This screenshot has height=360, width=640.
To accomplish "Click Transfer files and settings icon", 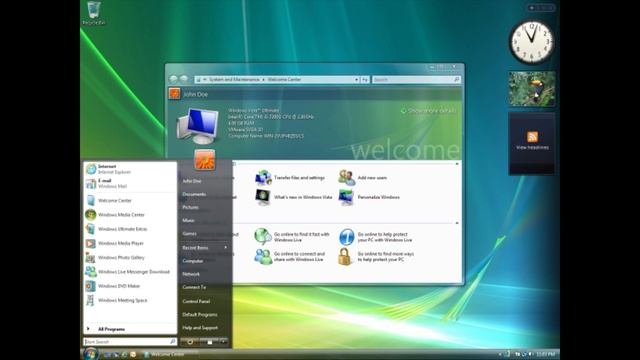I will pyautogui.click(x=263, y=178).
